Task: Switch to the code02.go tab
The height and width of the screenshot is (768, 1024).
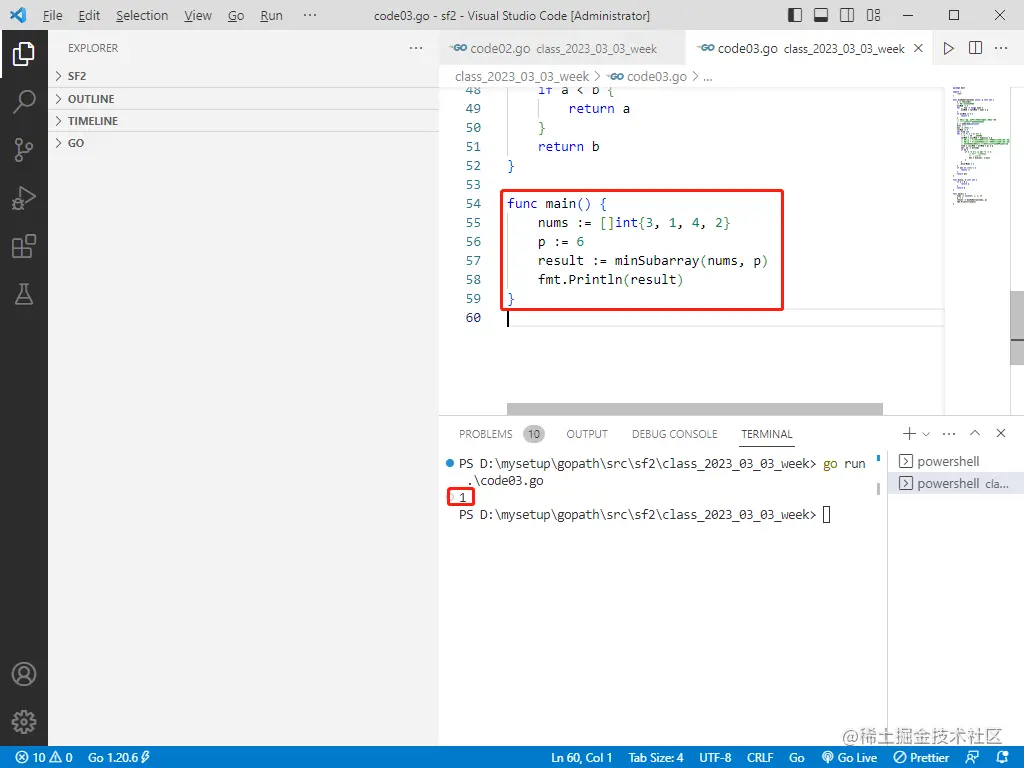Action: click(x=562, y=48)
